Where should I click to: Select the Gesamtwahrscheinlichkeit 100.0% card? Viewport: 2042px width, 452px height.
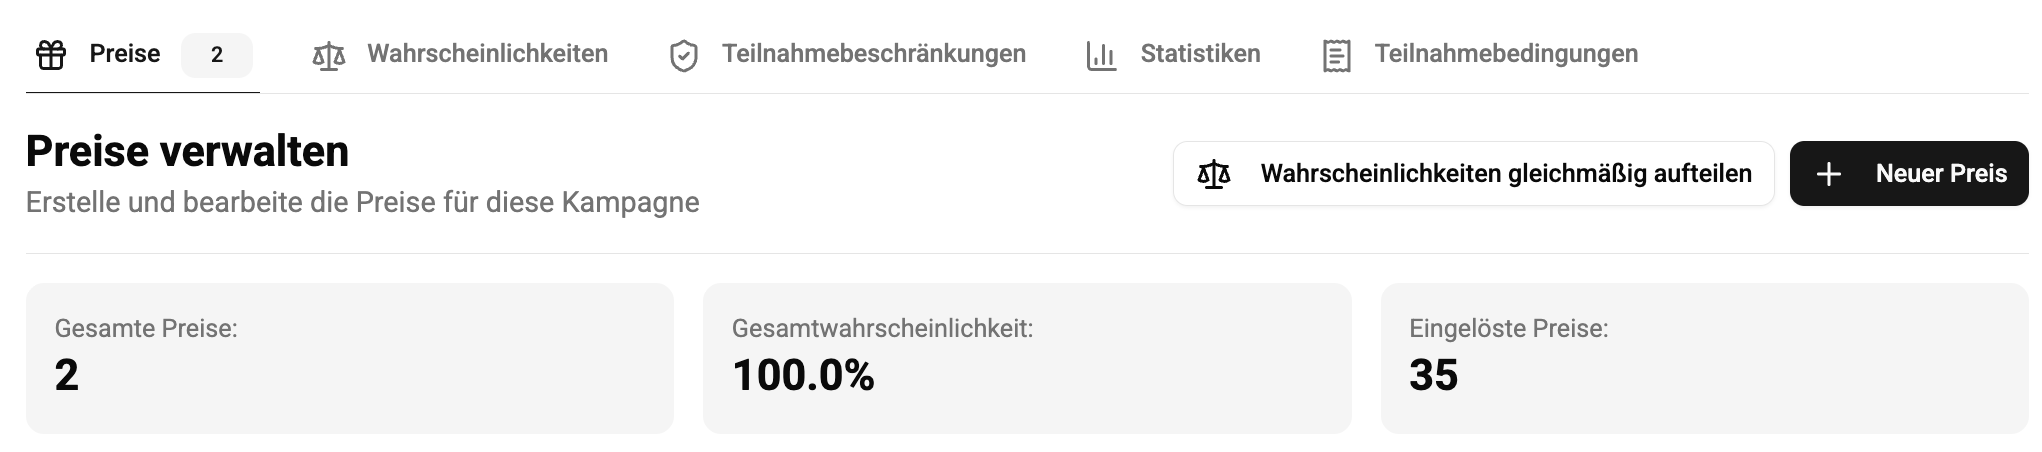click(x=1027, y=358)
